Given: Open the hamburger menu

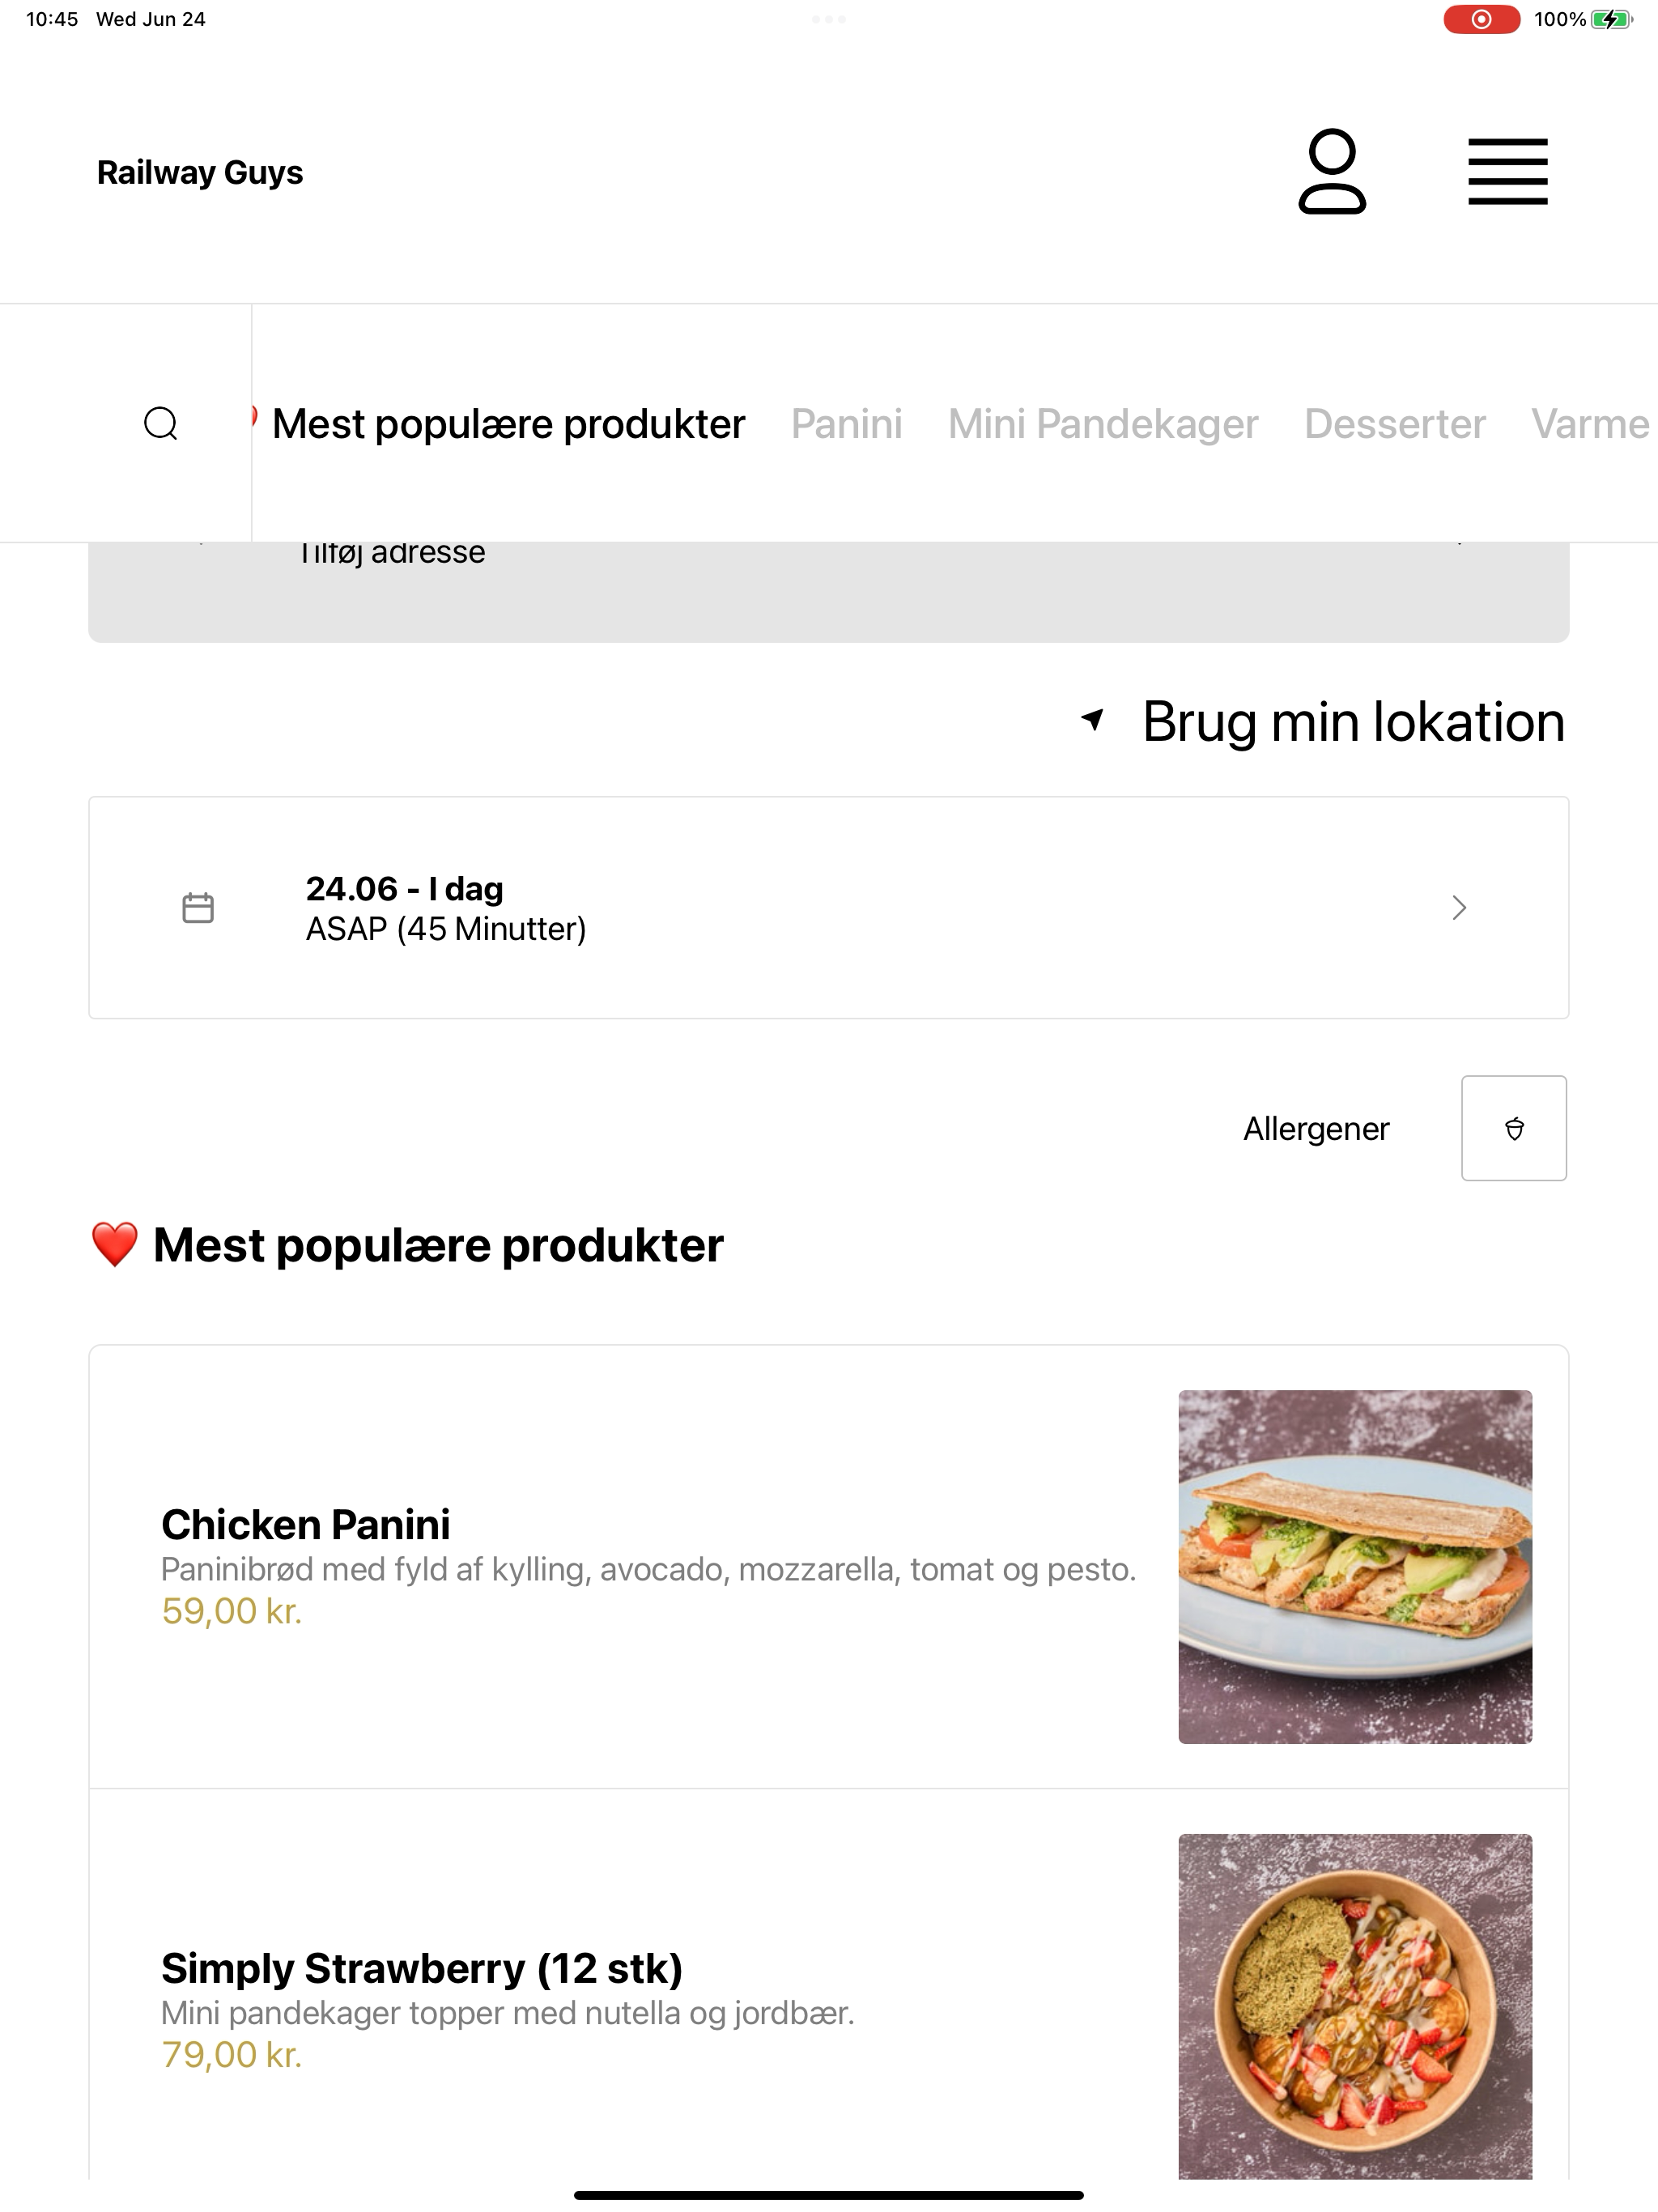Looking at the screenshot, I should pyautogui.click(x=1507, y=172).
